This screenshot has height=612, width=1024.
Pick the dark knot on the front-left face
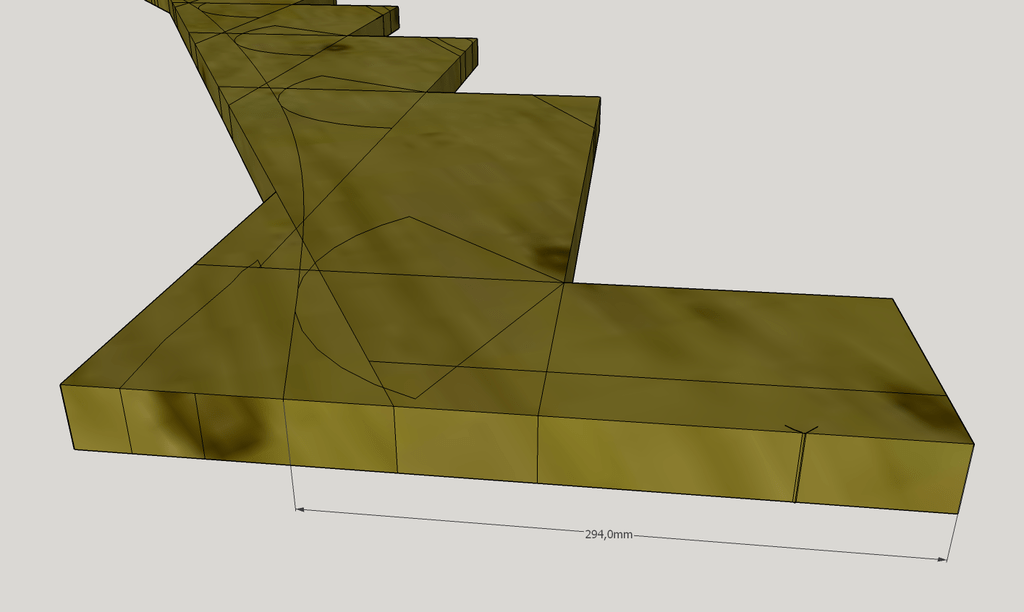[x=227, y=427]
